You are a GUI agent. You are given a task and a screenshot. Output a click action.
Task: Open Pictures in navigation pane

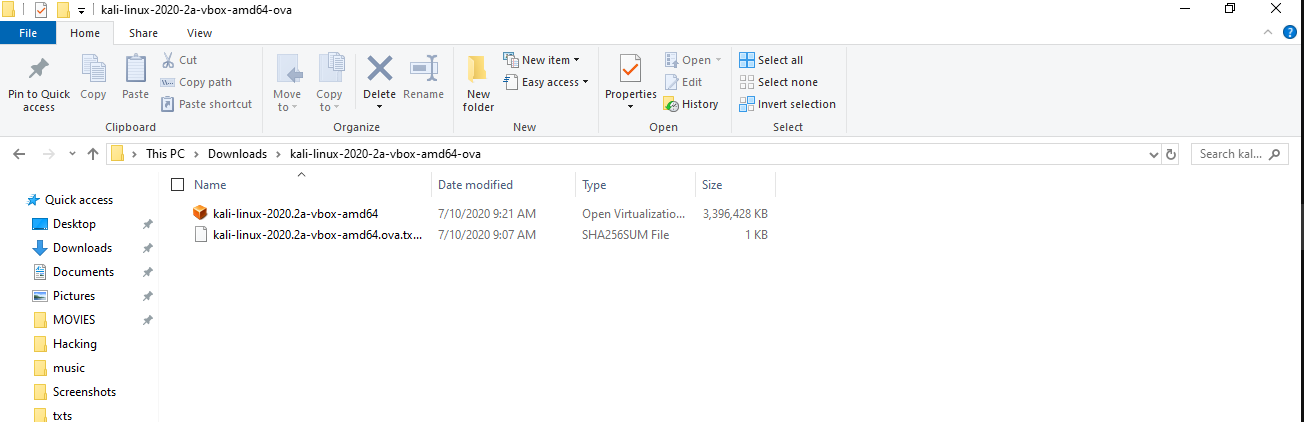point(74,296)
